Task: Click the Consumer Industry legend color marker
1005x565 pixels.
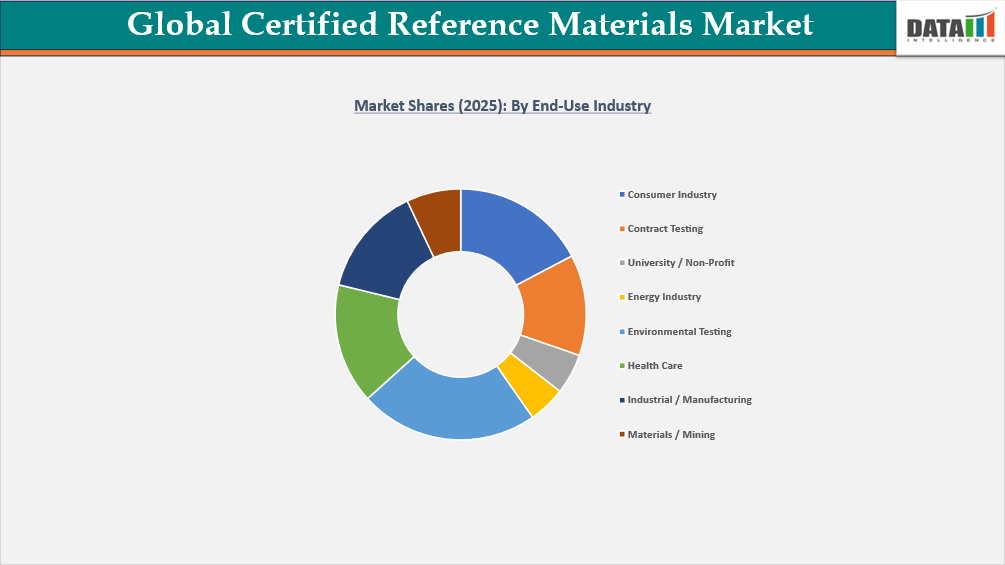Action: (622, 195)
